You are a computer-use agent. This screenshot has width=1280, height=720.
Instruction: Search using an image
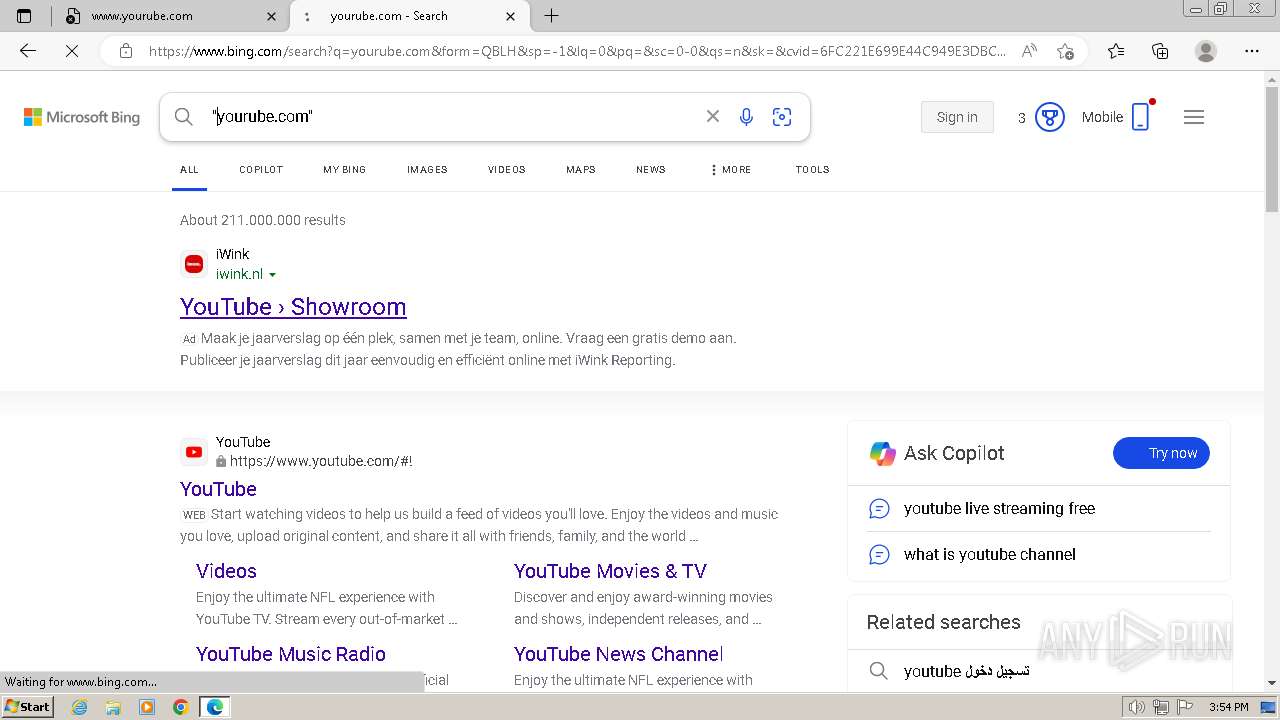point(782,117)
